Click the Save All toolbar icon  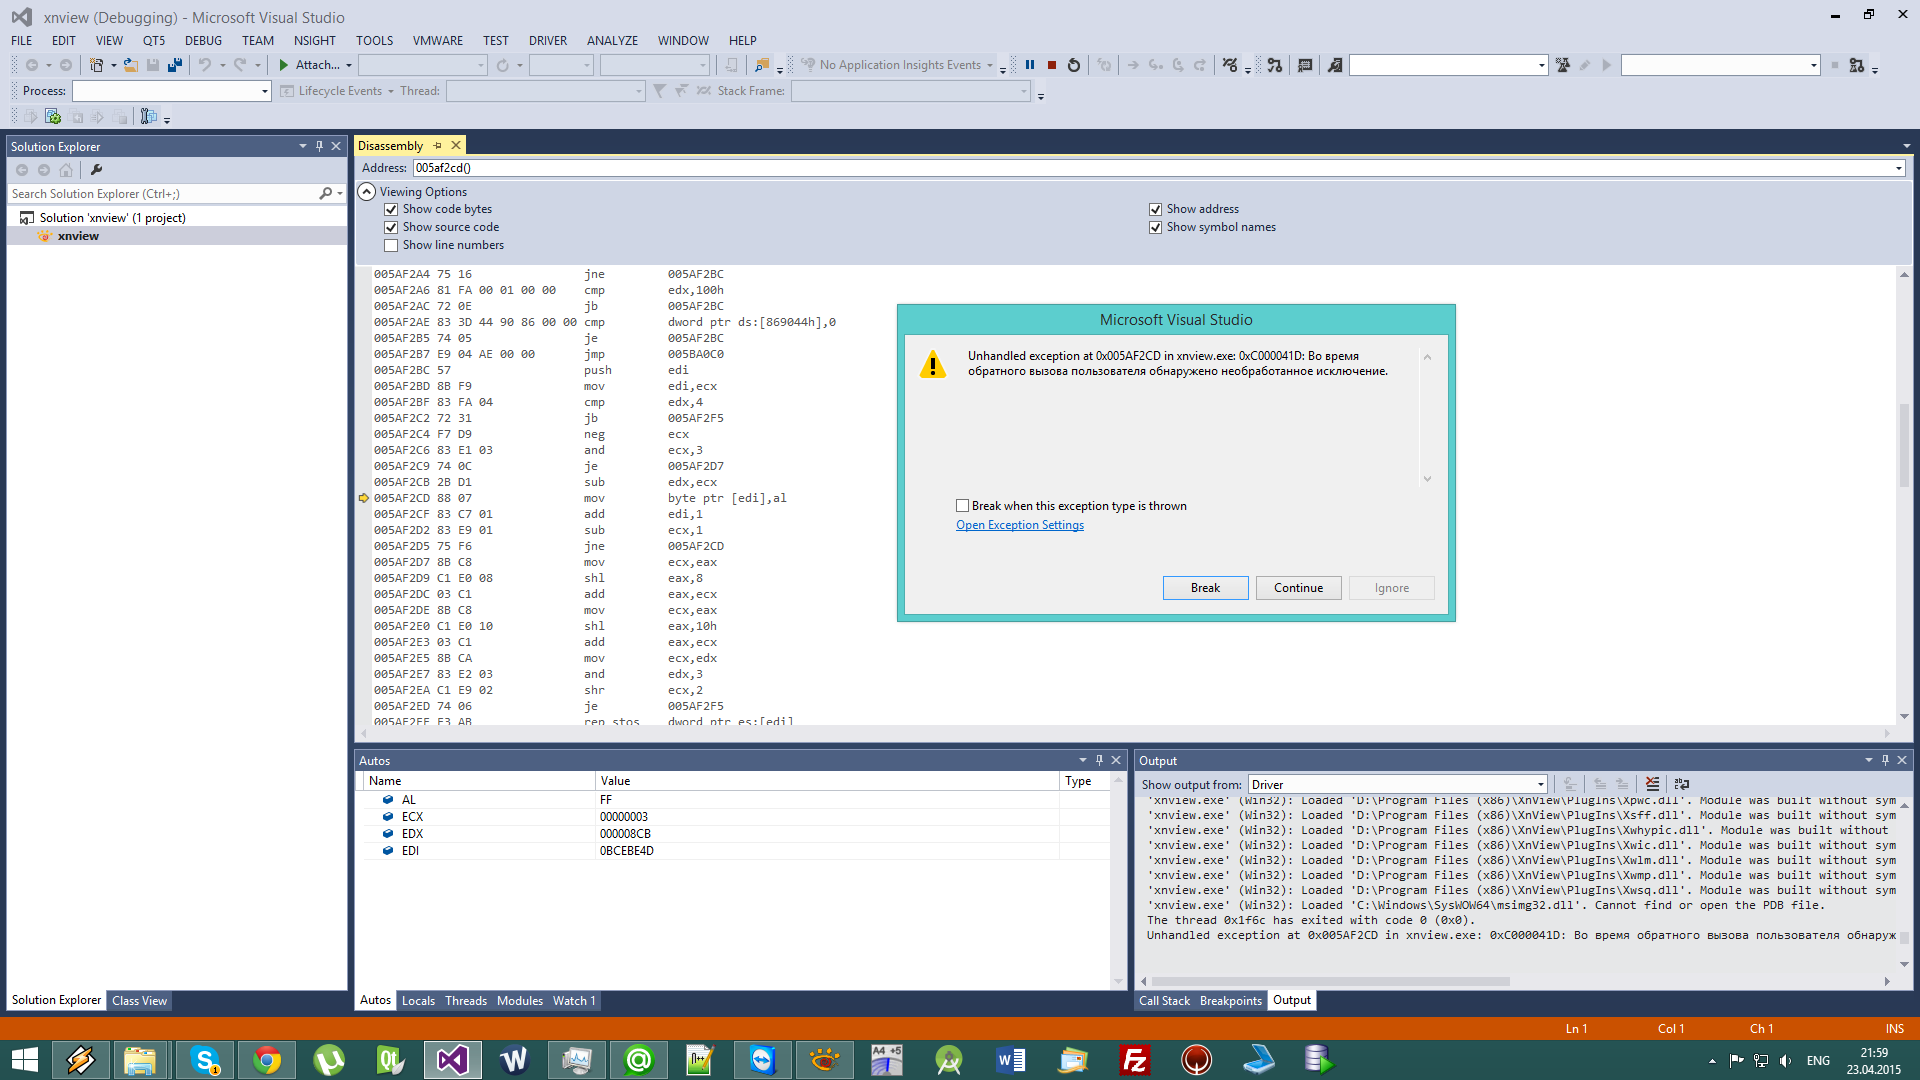click(x=175, y=65)
